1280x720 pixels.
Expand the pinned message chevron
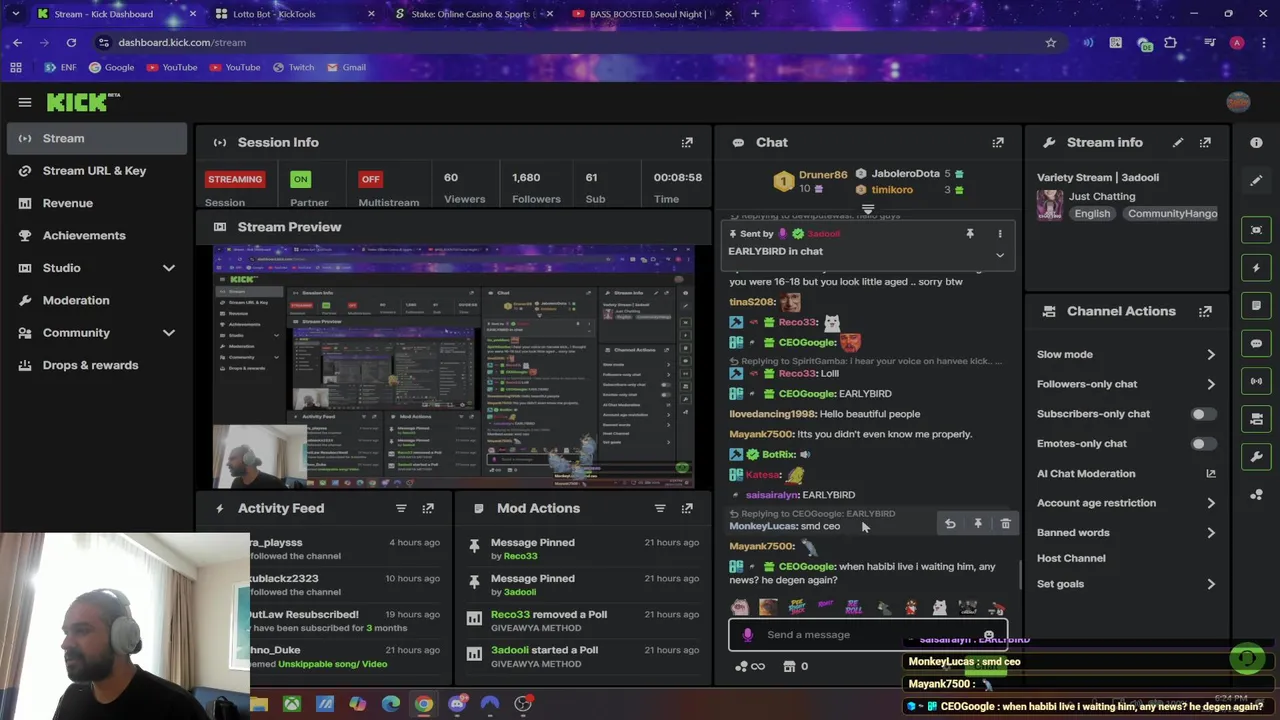click(x=999, y=255)
